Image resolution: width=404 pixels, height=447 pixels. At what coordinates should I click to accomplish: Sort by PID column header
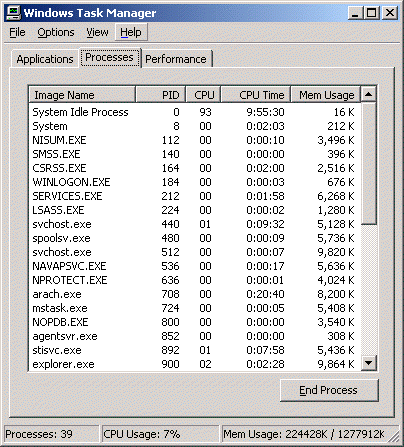click(x=161, y=95)
